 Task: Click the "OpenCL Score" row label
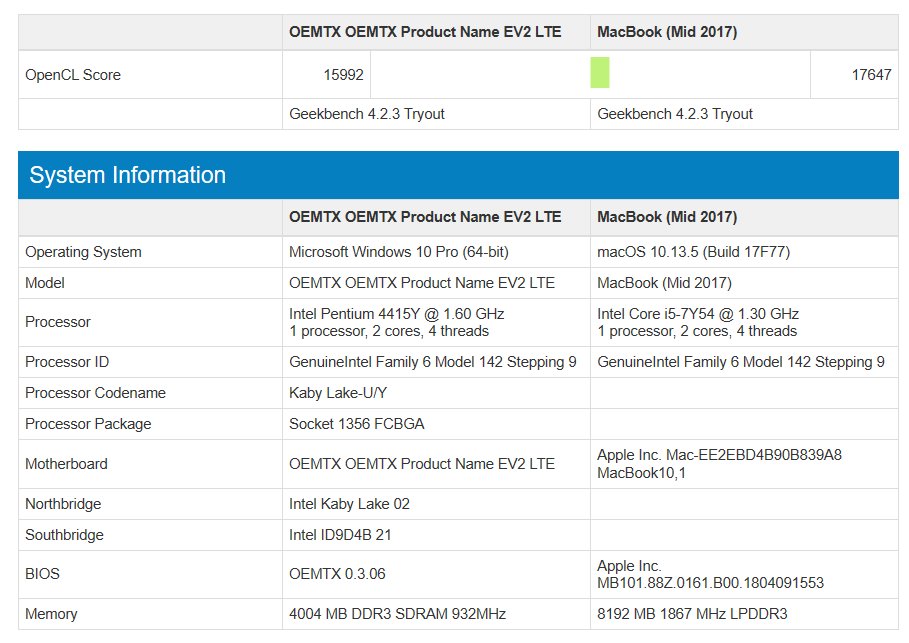point(73,75)
